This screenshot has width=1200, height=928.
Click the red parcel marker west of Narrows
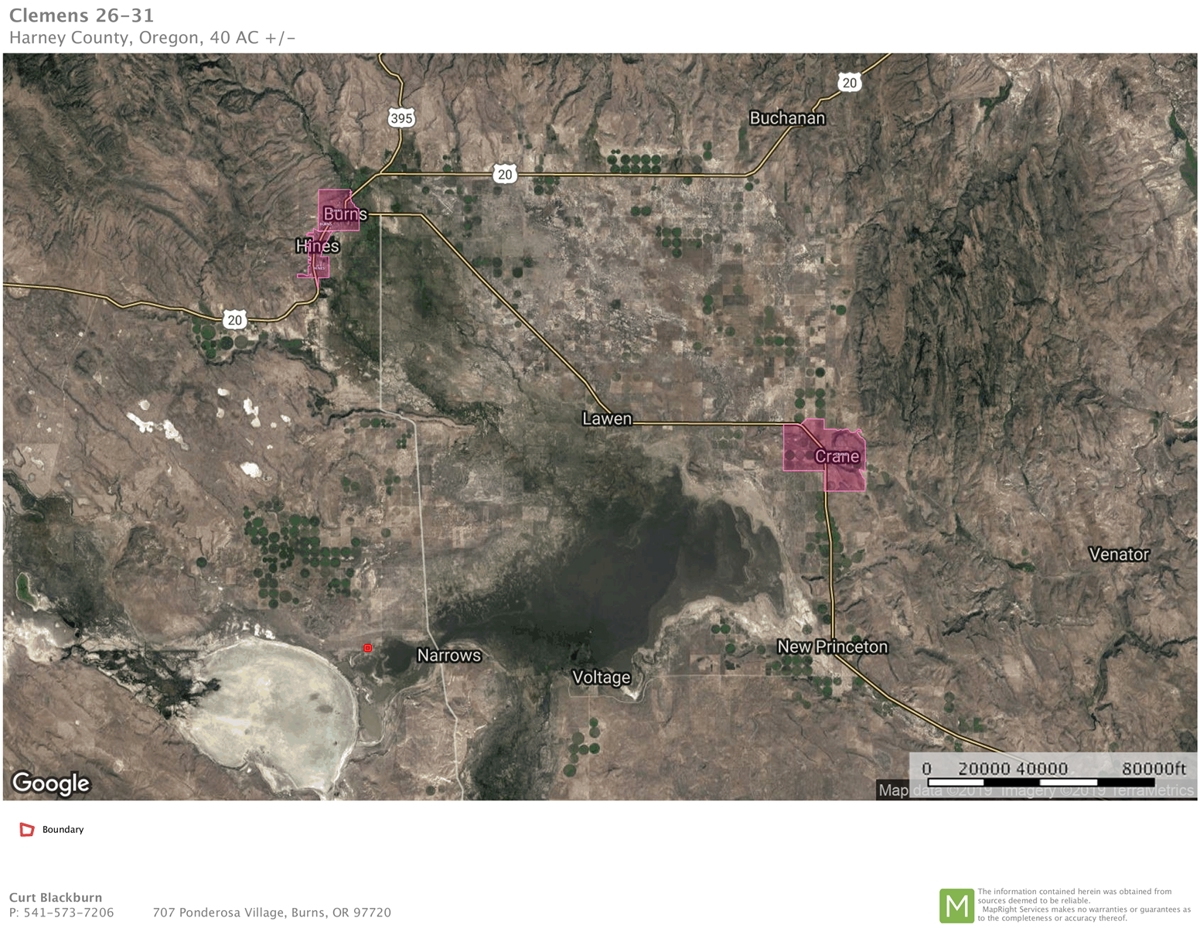point(368,648)
